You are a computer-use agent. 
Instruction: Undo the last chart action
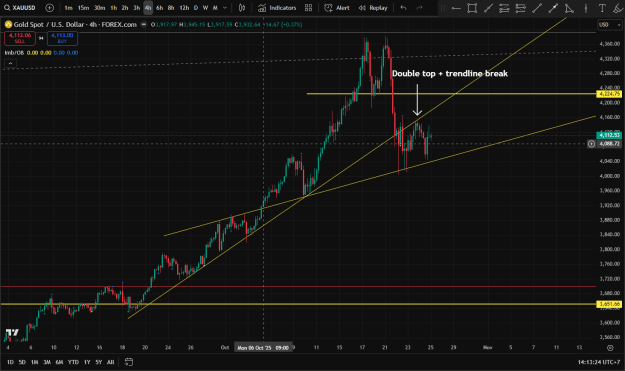coord(403,8)
